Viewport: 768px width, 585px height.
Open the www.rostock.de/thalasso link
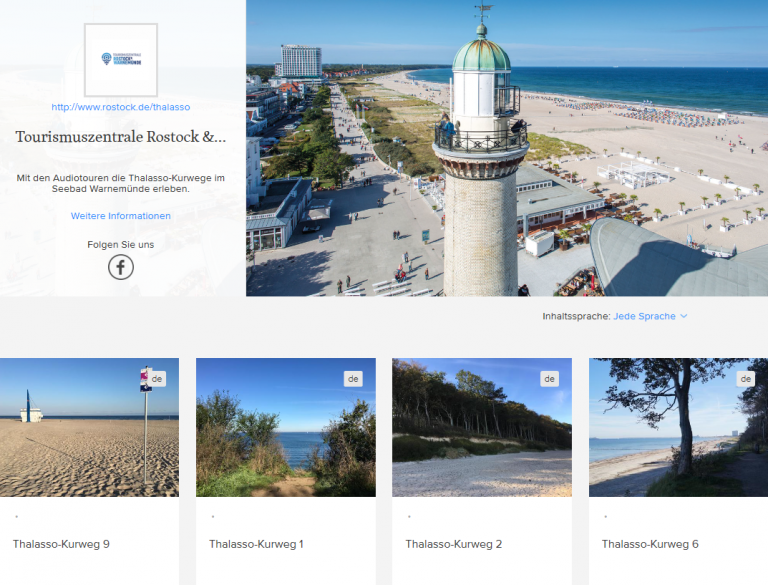[x=121, y=106]
